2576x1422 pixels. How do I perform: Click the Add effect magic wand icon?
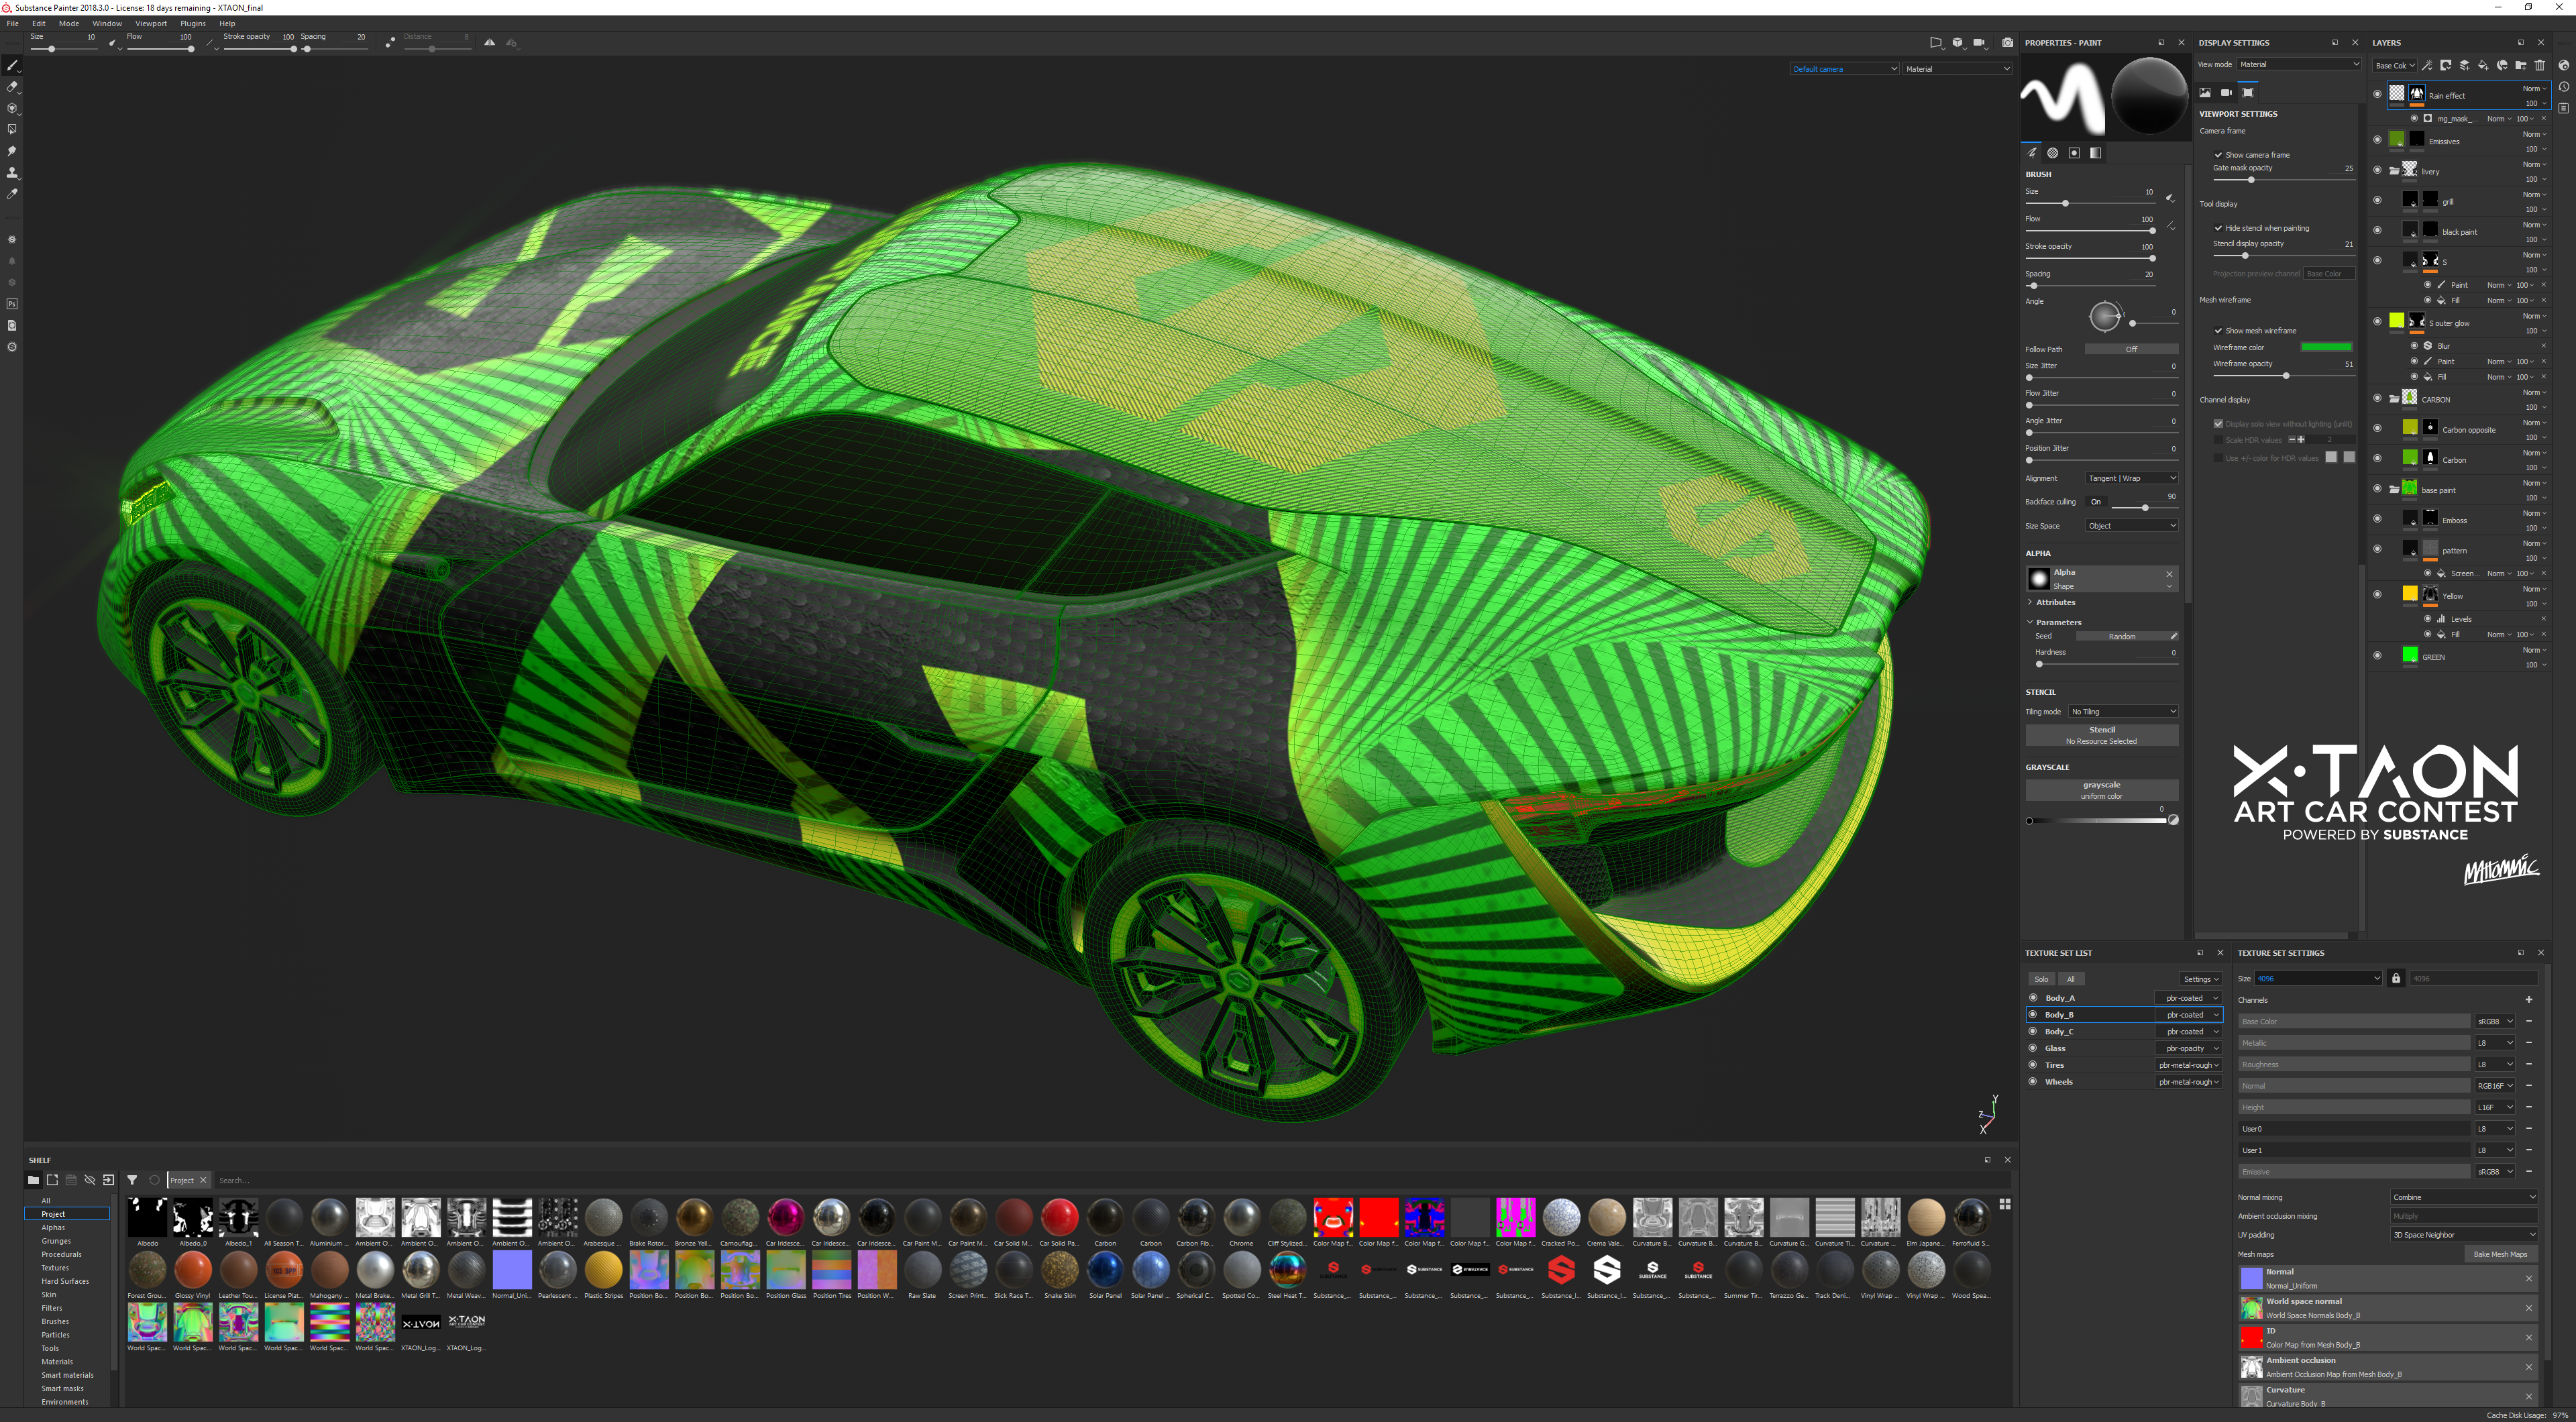(x=2427, y=66)
